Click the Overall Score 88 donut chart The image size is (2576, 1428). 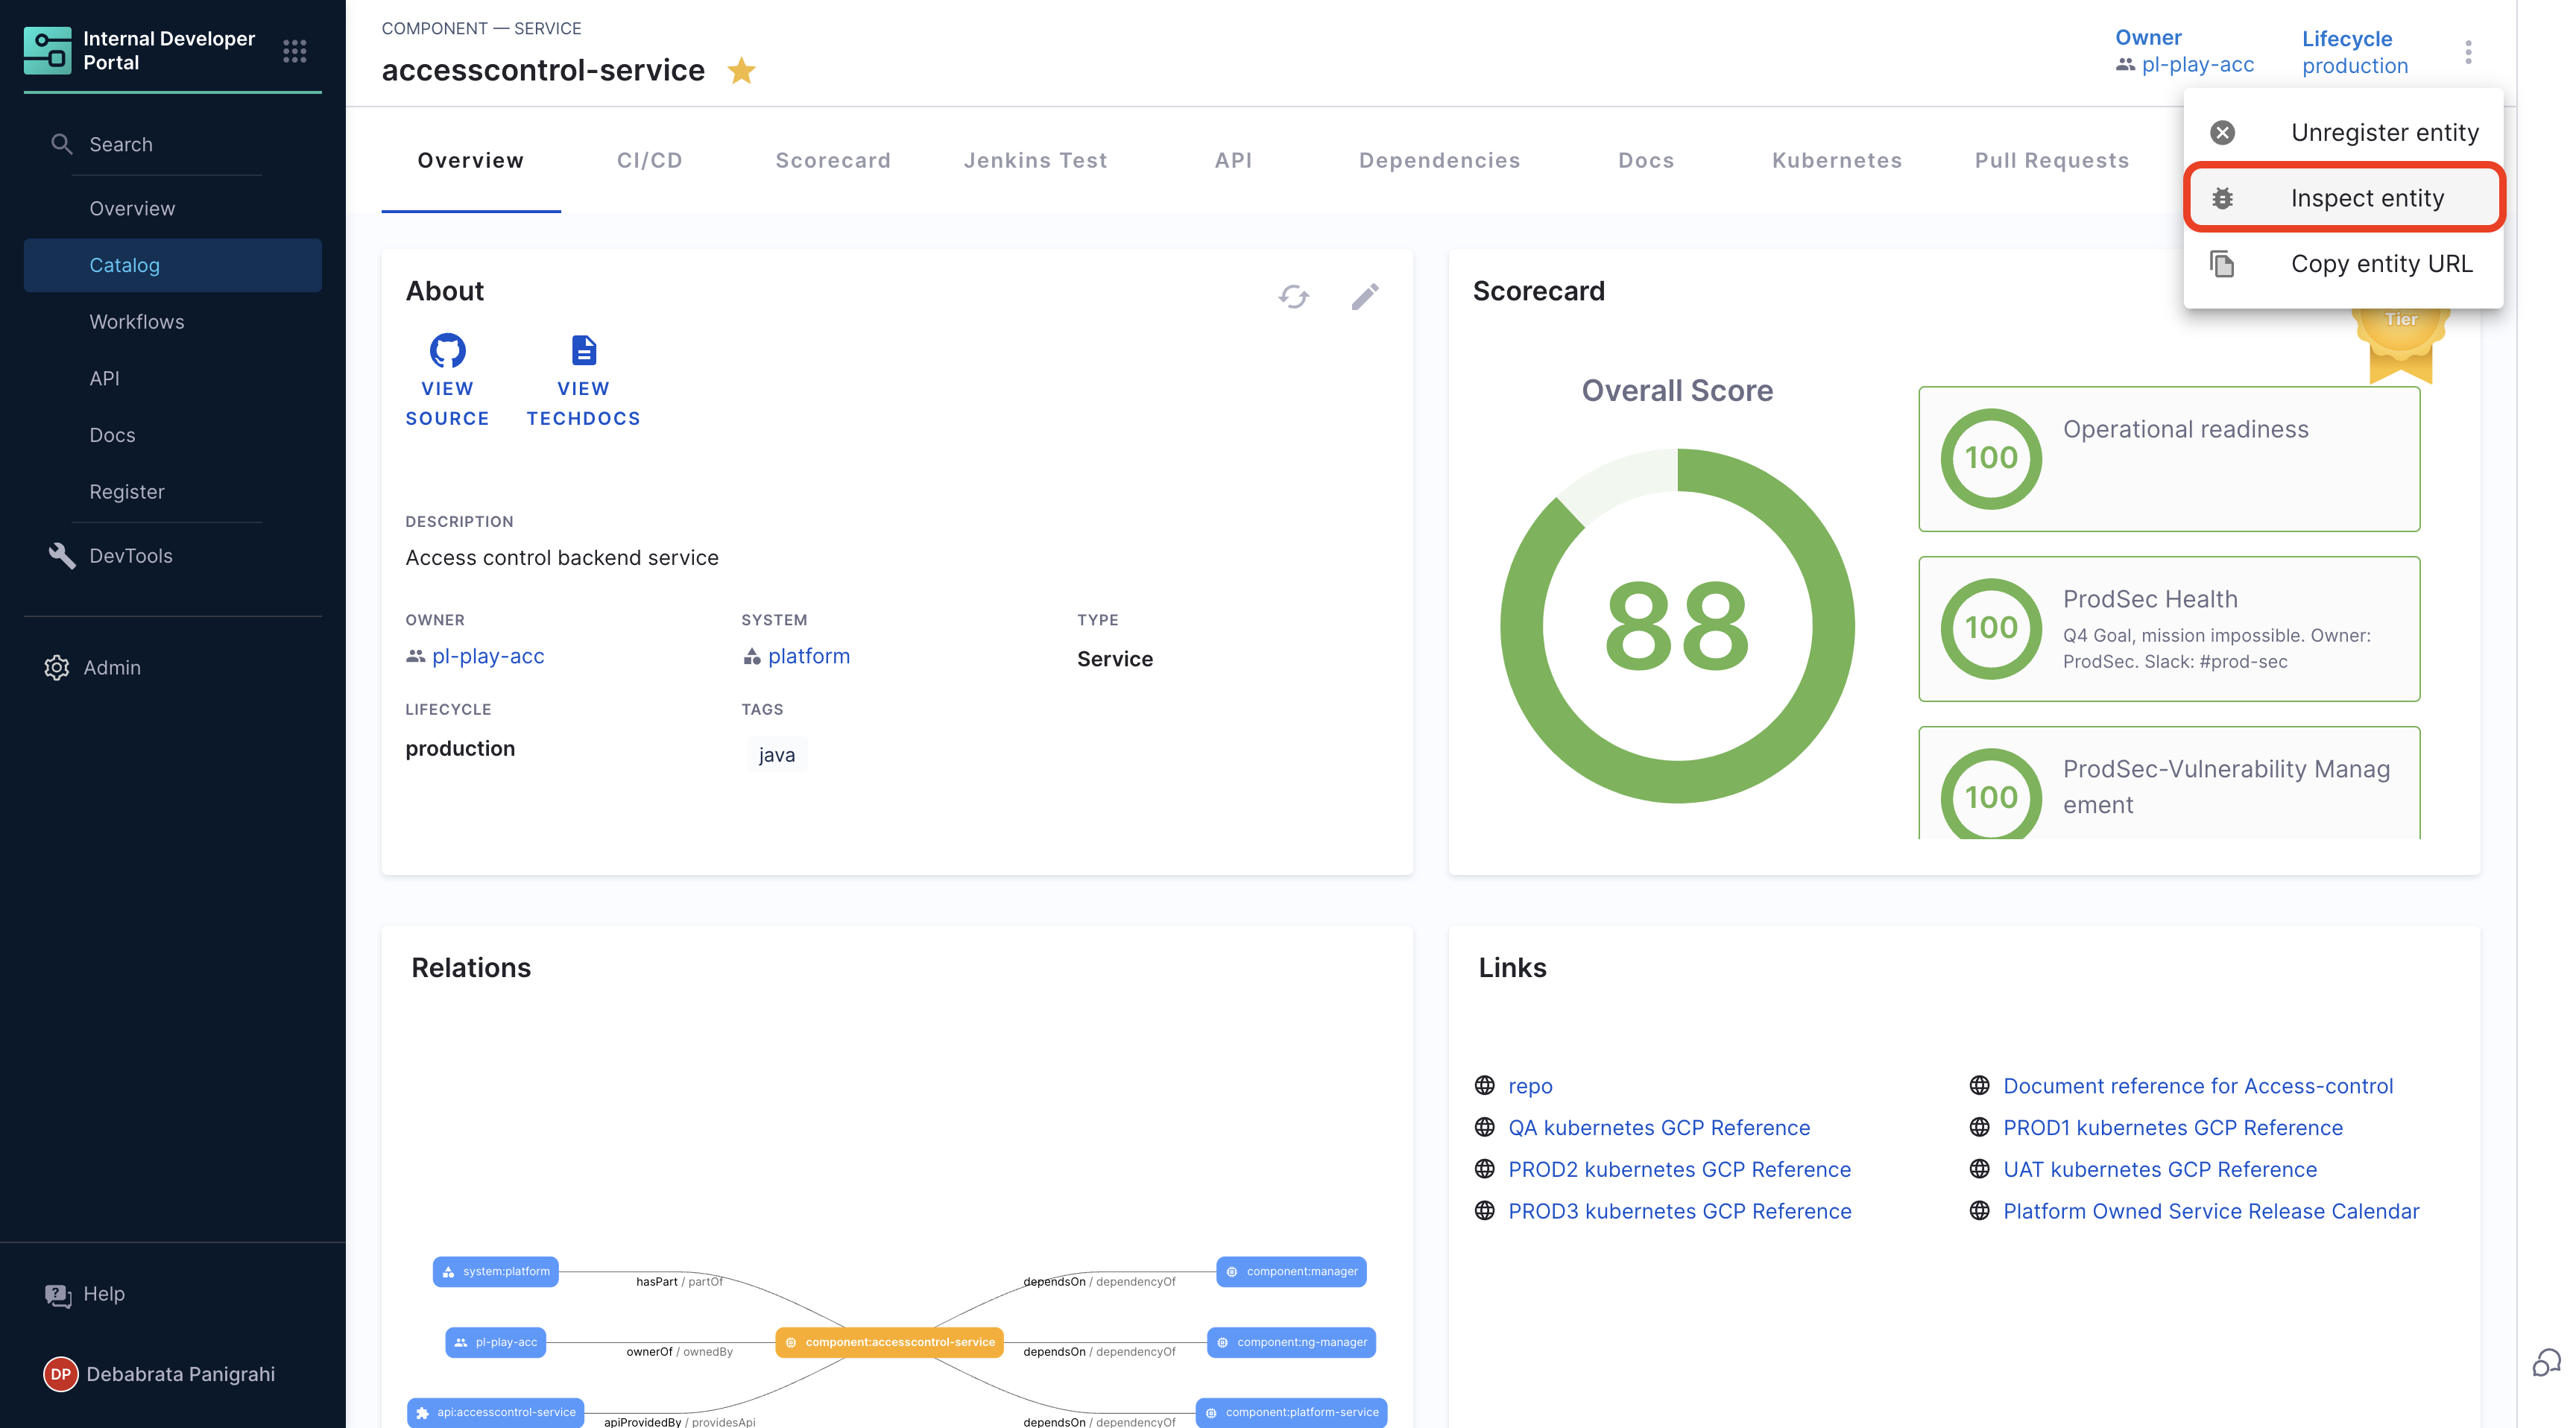click(x=1677, y=626)
